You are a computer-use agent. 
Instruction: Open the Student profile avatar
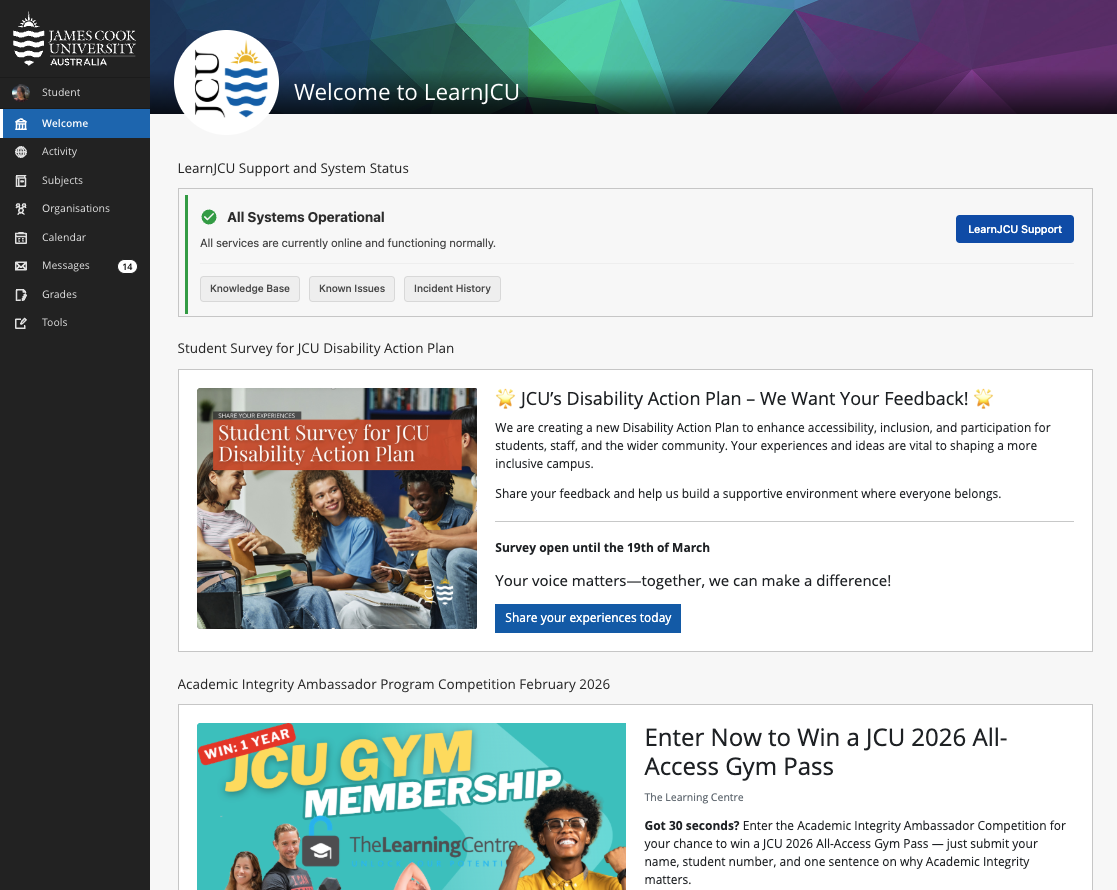(x=21, y=92)
